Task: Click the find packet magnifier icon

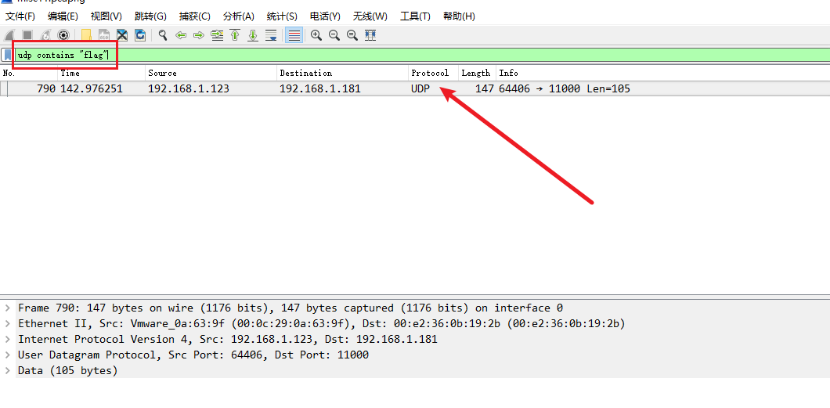Action: click(x=163, y=35)
